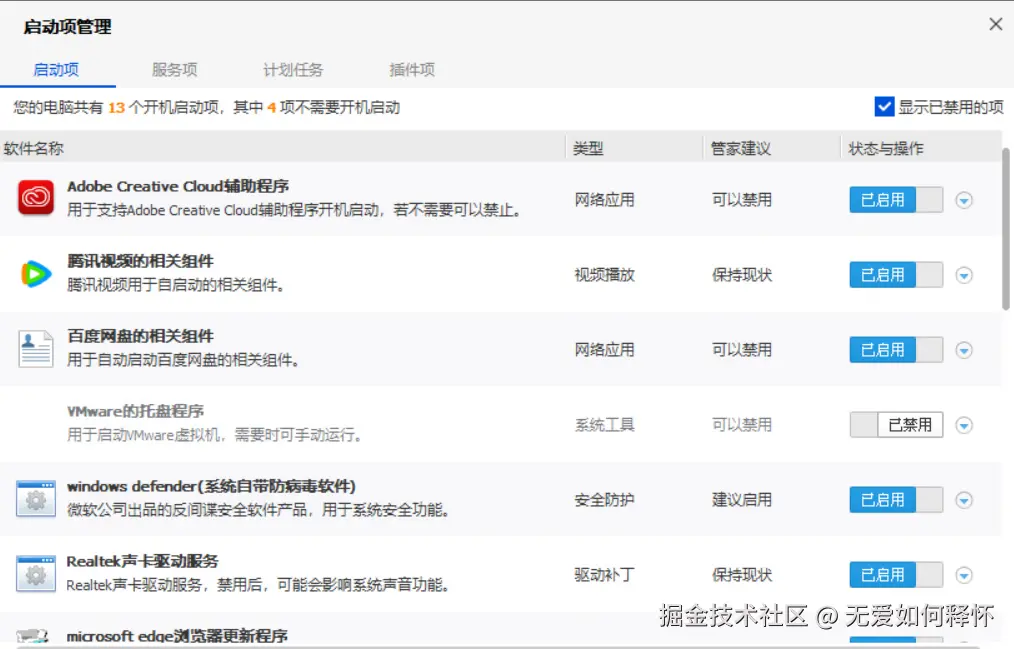Expand the Realtek声卡驱动服务 row dropdown

964,575
